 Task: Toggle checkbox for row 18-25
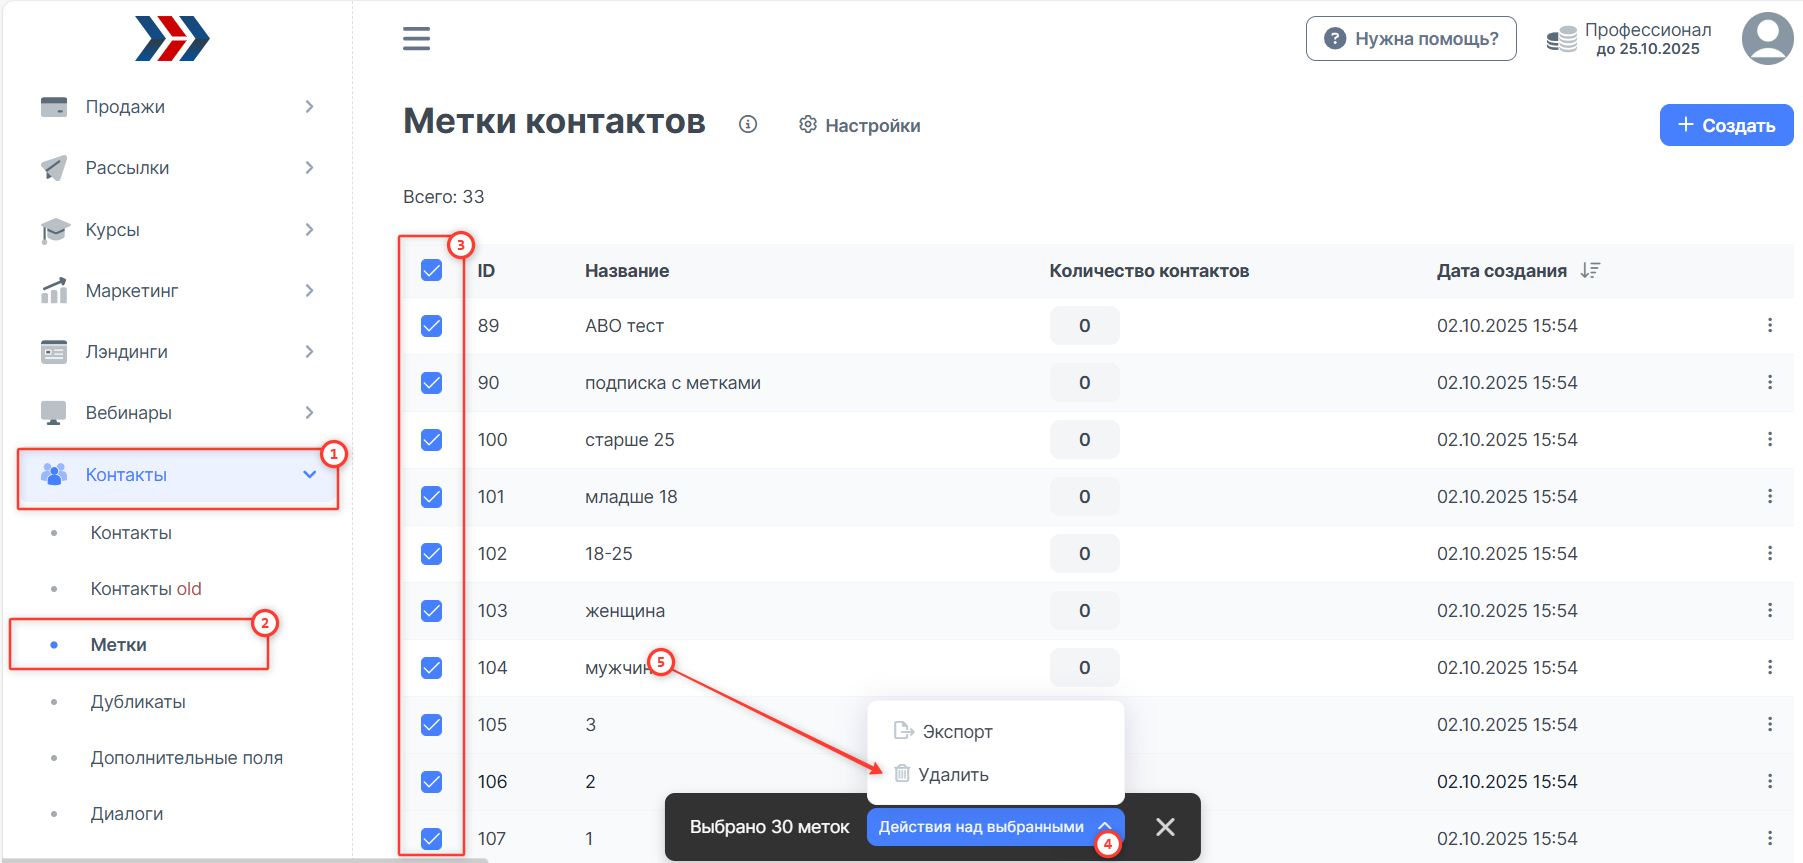pos(432,554)
